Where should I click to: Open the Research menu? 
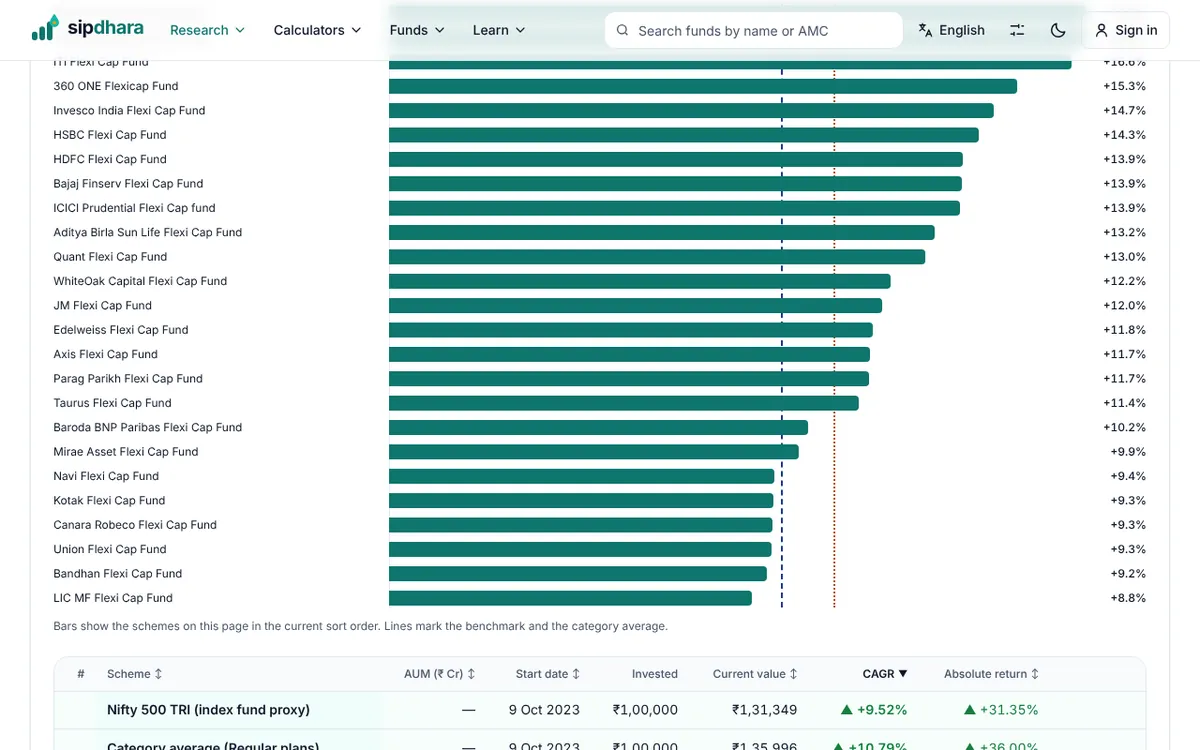pyautogui.click(x=207, y=30)
